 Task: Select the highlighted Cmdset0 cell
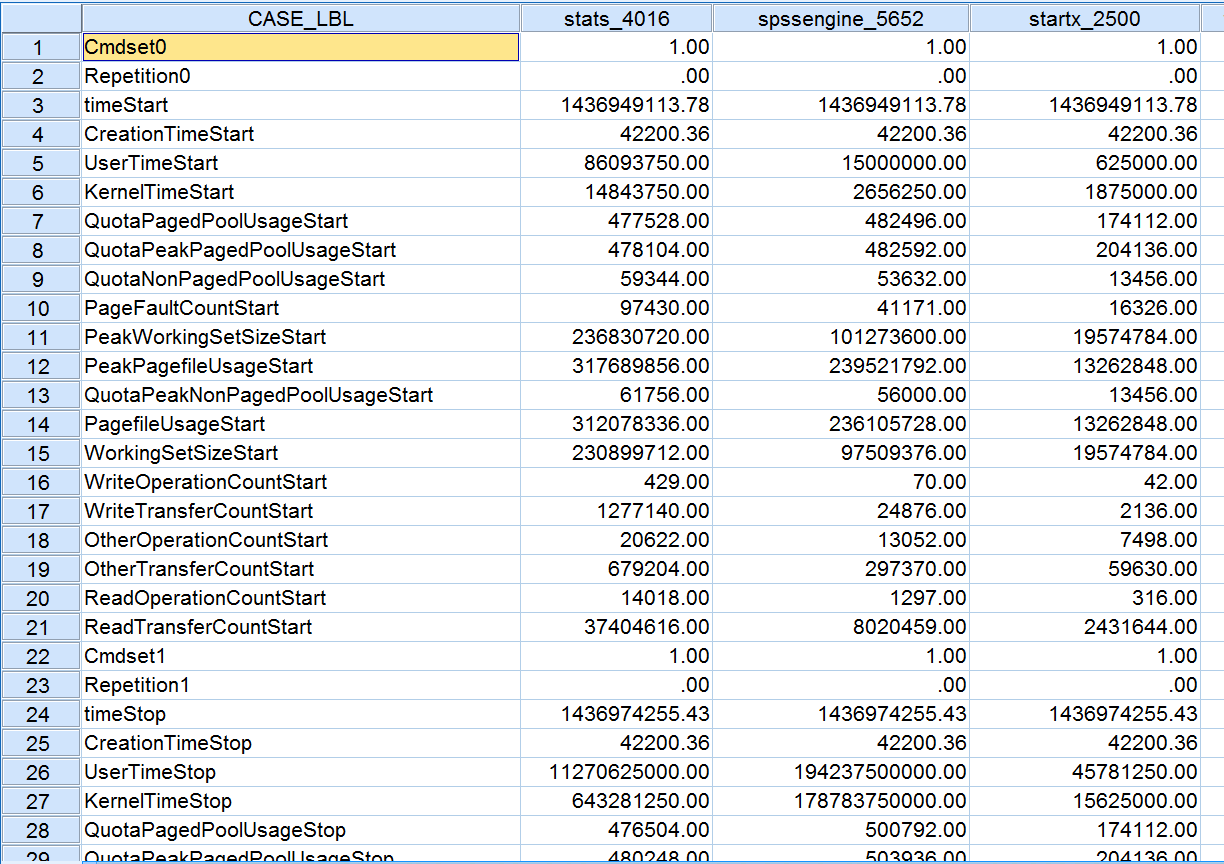click(300, 47)
